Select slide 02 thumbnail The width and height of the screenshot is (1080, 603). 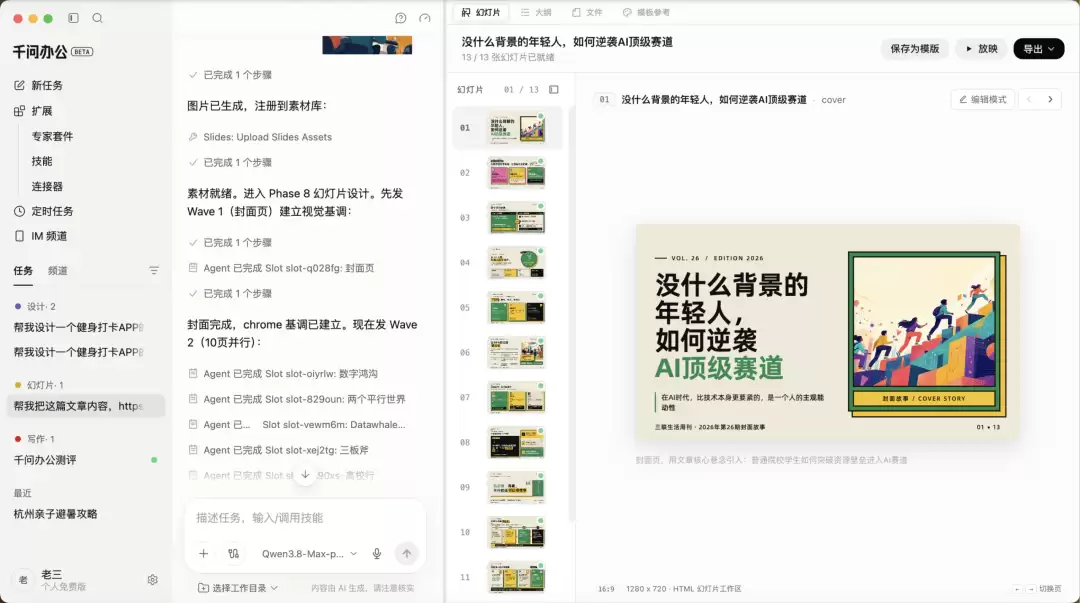(x=517, y=173)
